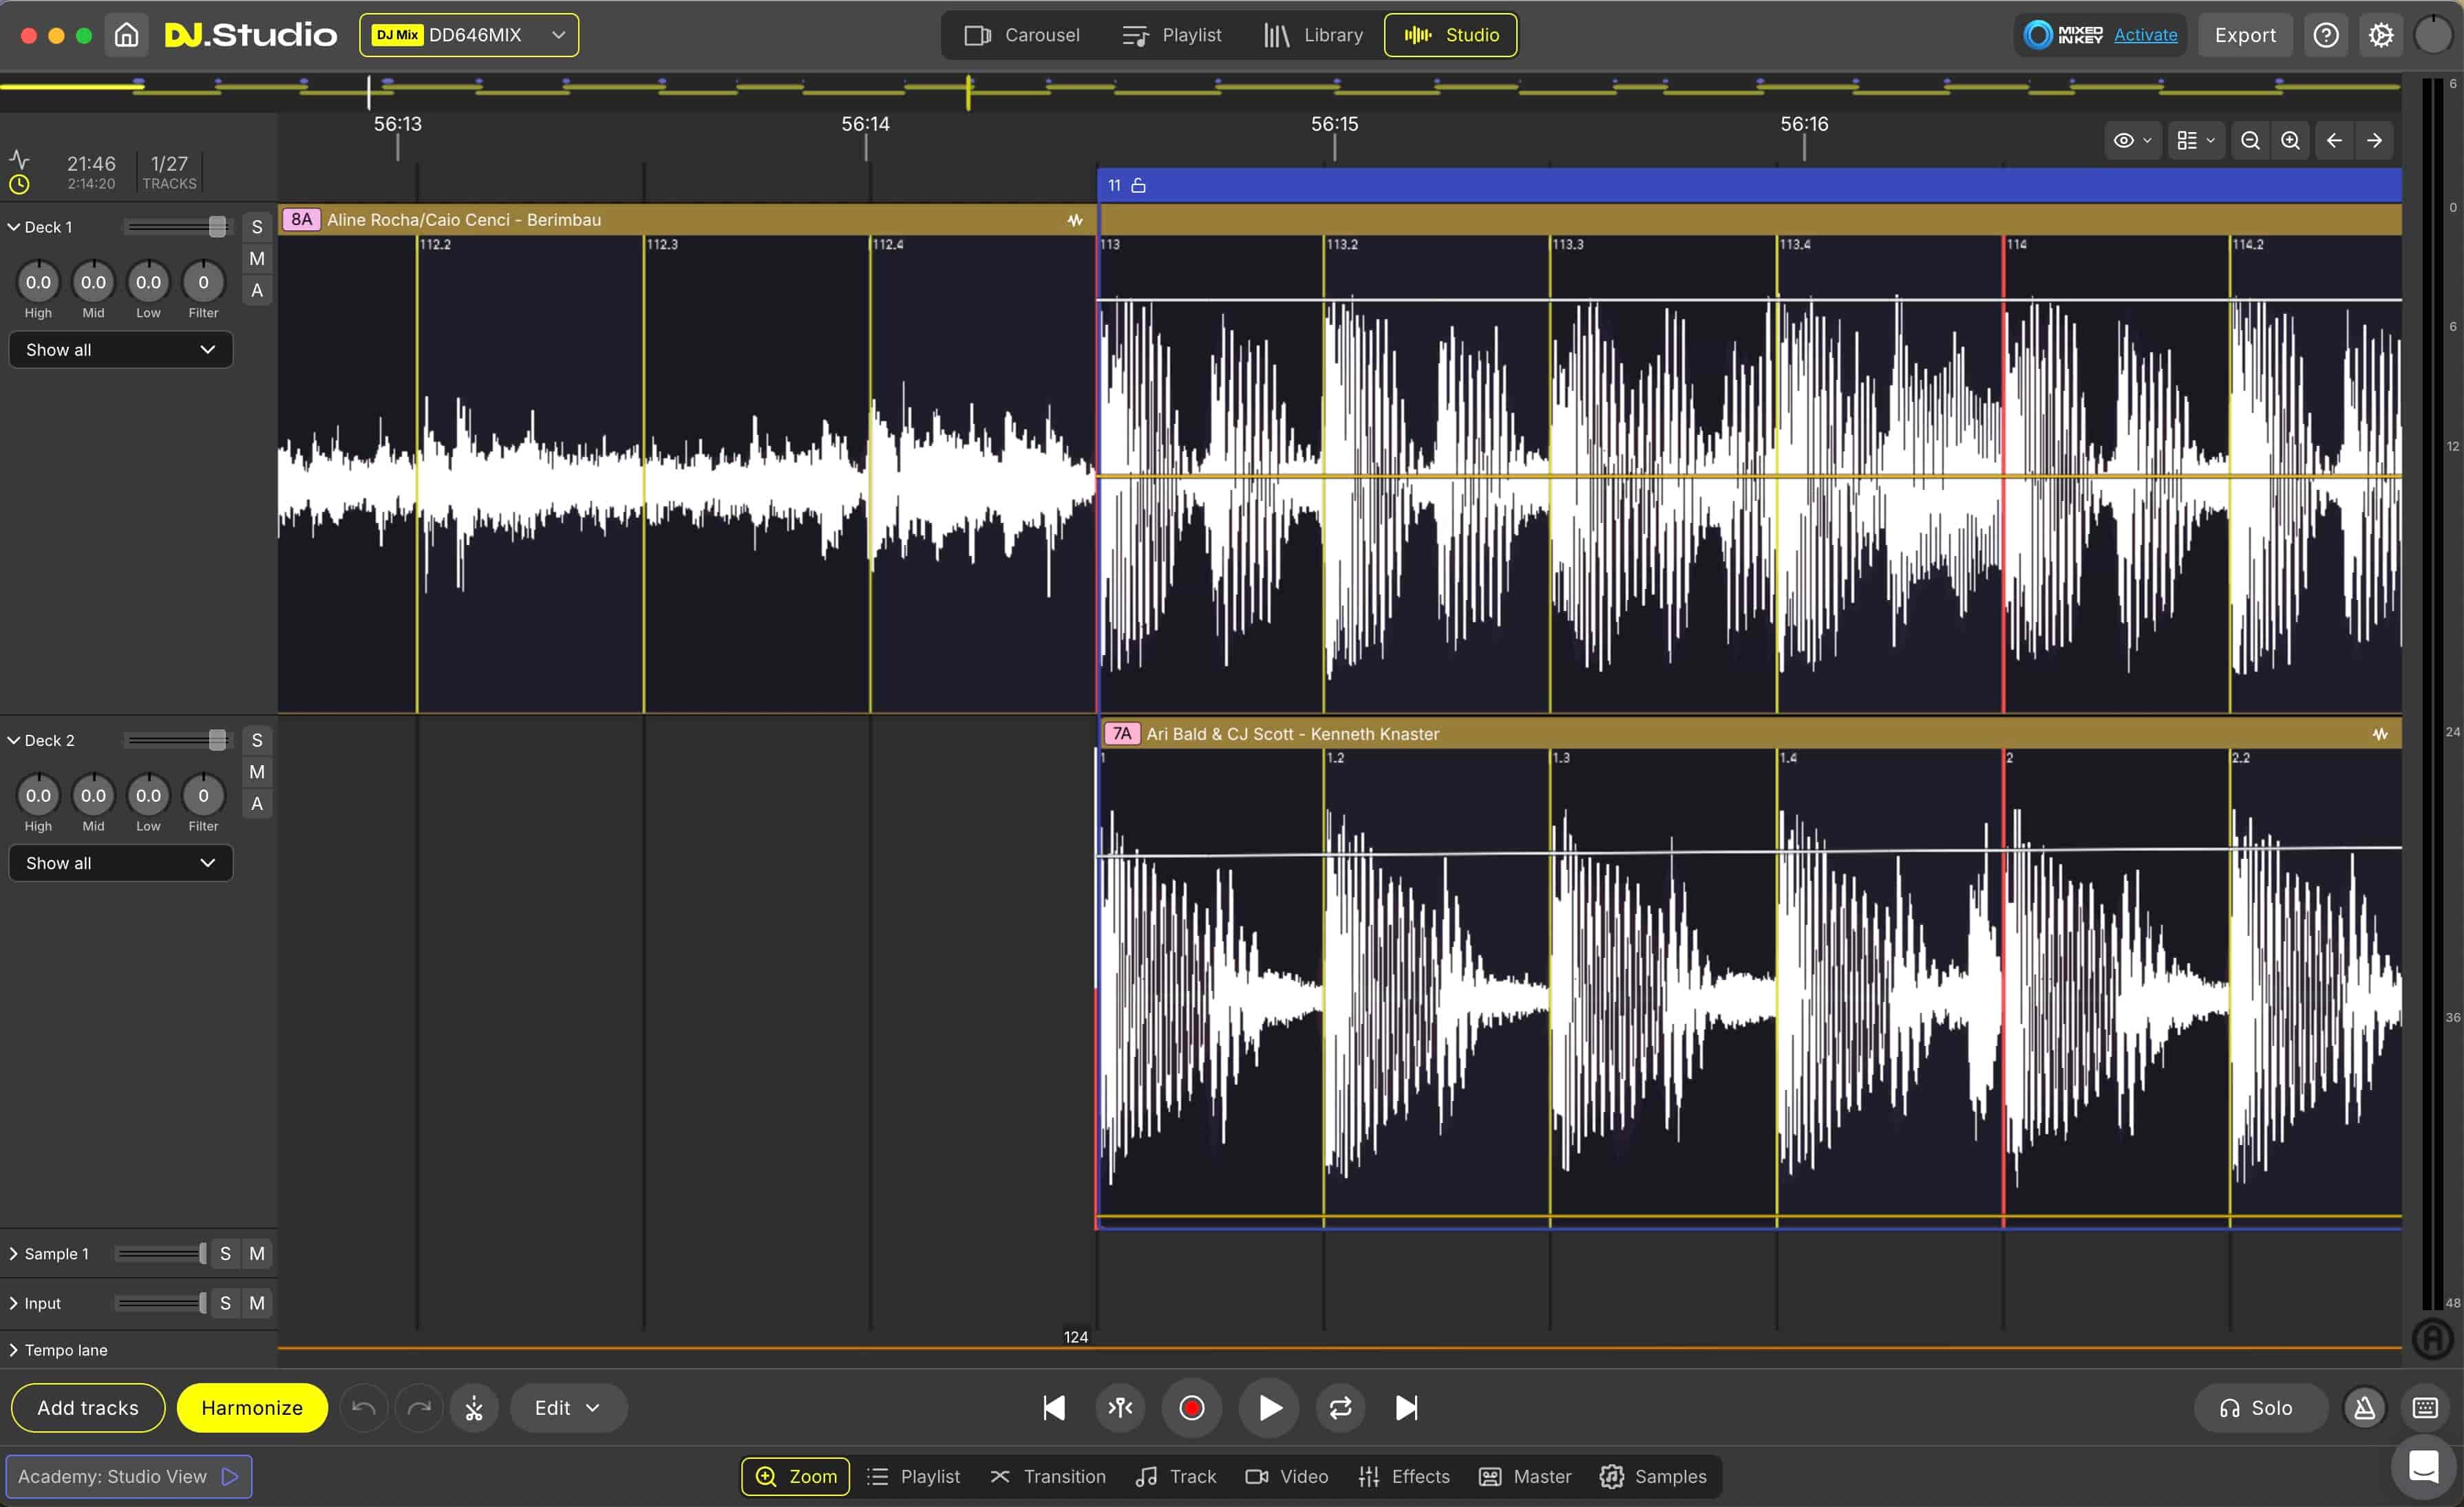Zoom in the timeline magnifier
The image size is (2464, 1507).
tap(2290, 141)
